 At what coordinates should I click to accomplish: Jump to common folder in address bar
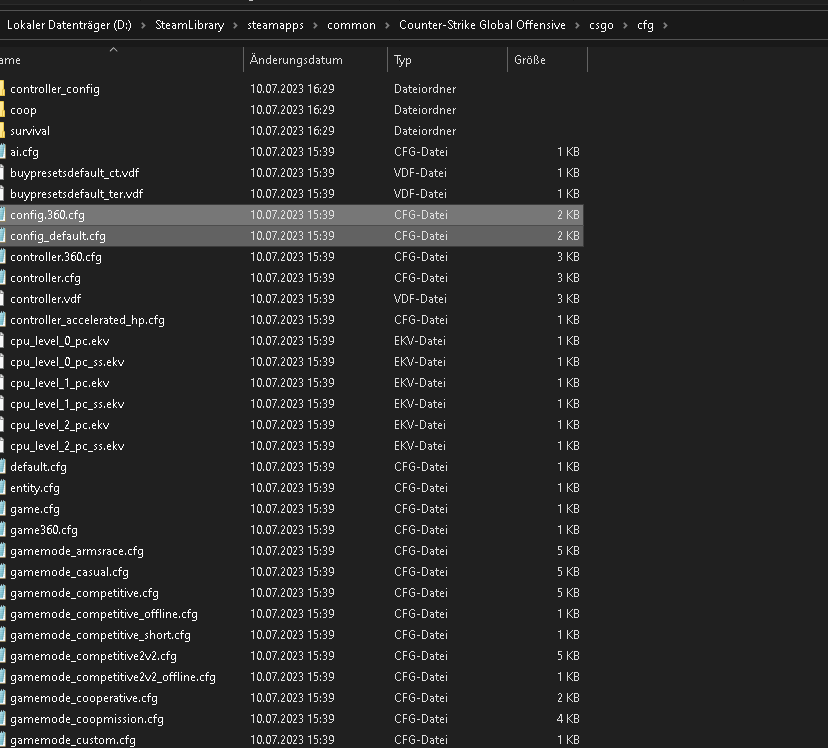click(351, 25)
